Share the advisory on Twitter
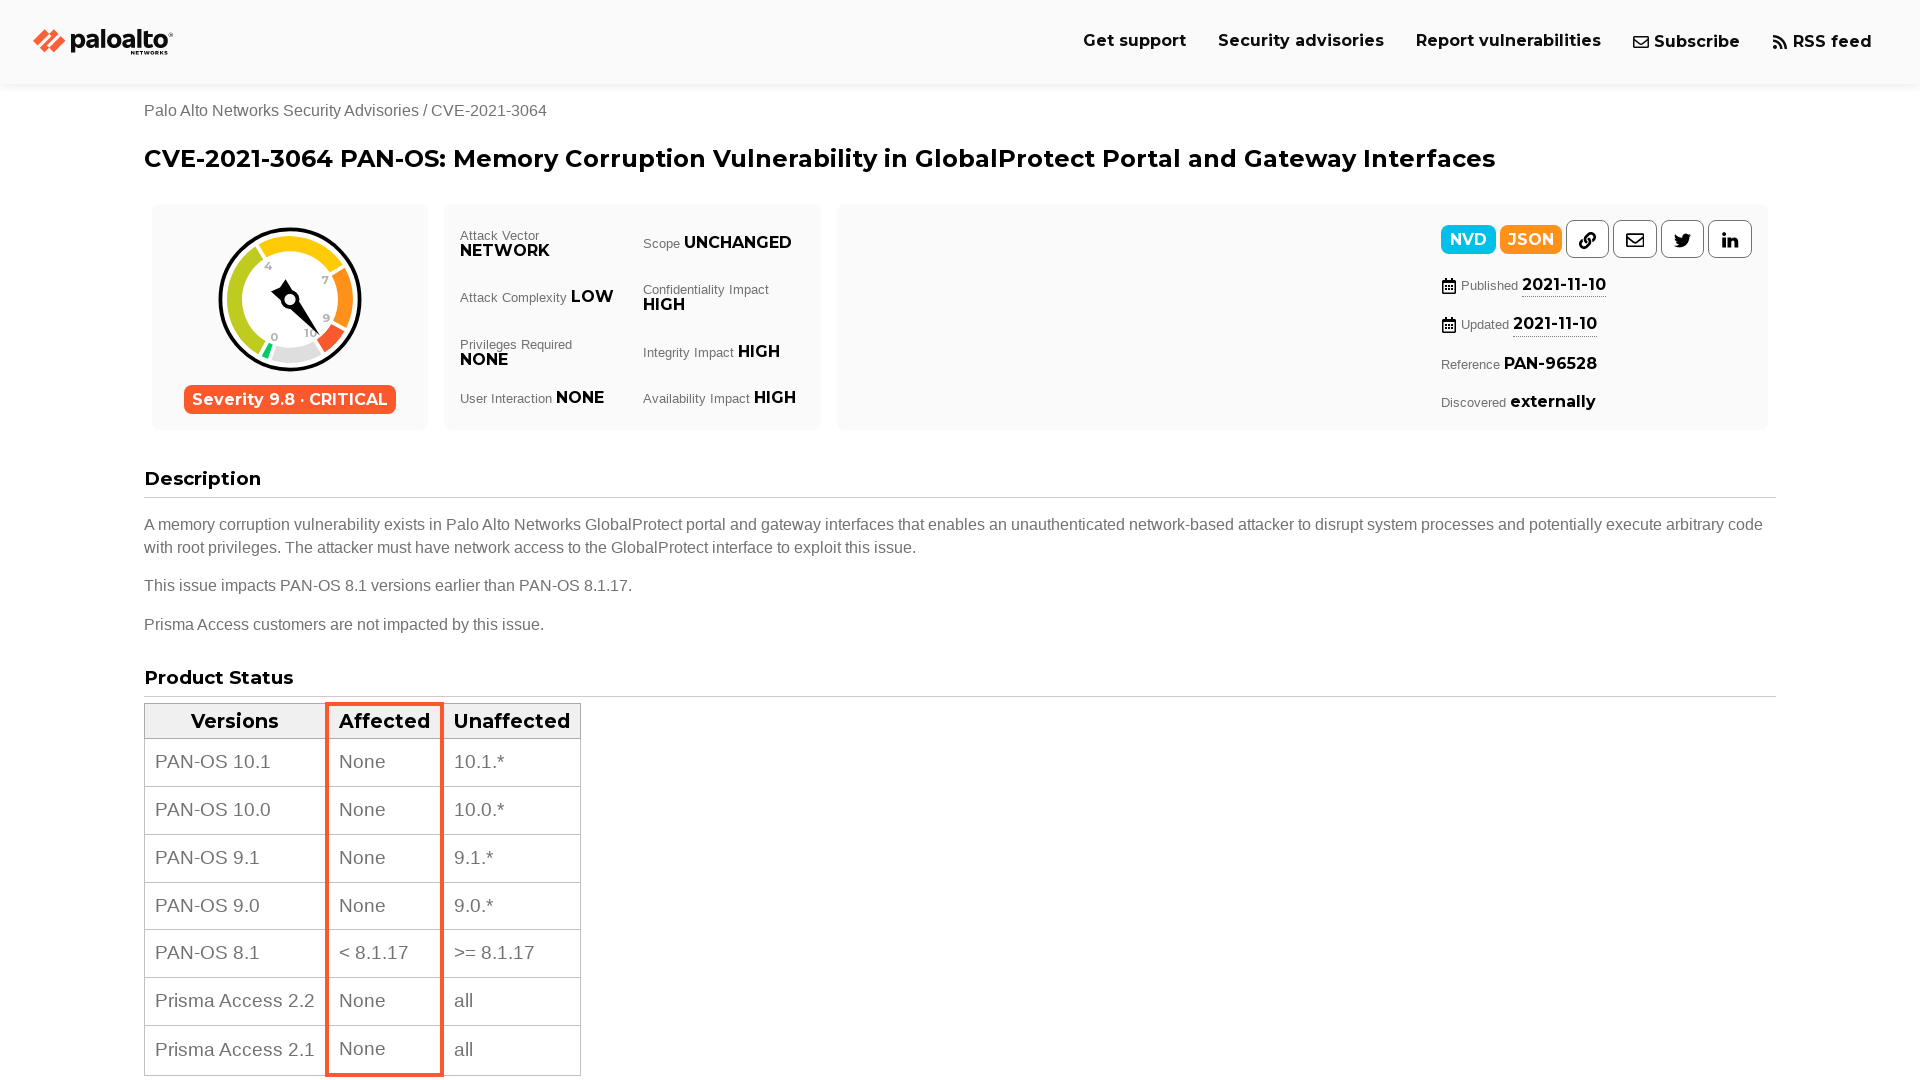 pyautogui.click(x=1682, y=239)
